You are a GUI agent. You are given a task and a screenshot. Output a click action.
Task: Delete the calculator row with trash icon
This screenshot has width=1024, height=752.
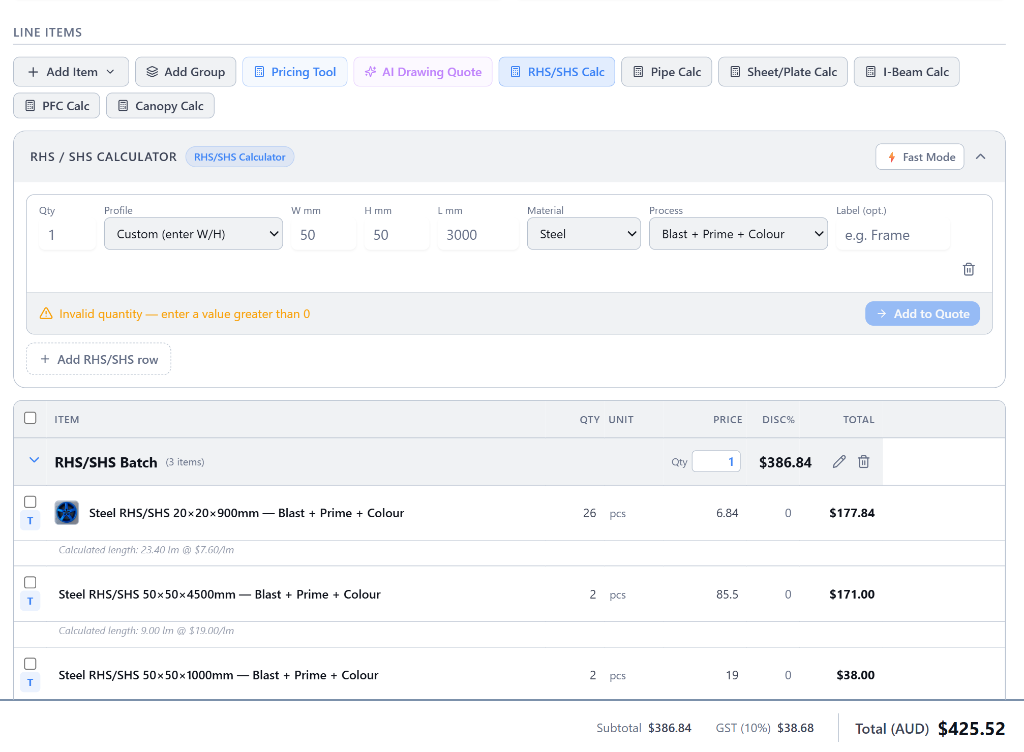(968, 269)
